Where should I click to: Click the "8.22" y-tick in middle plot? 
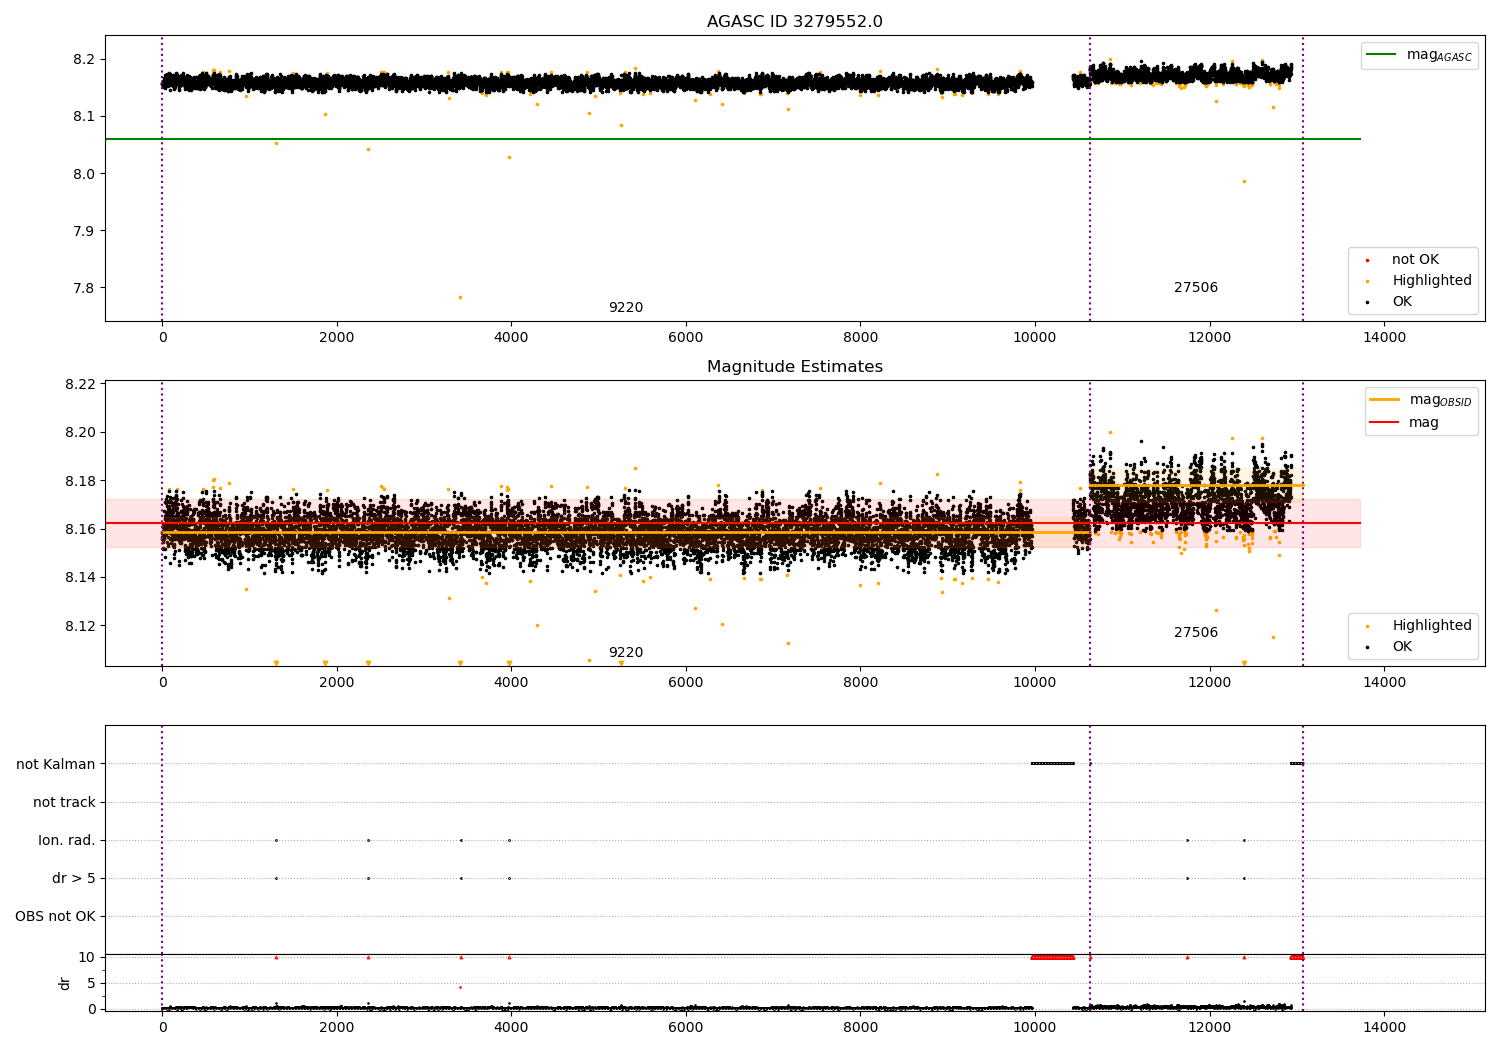click(x=80, y=385)
